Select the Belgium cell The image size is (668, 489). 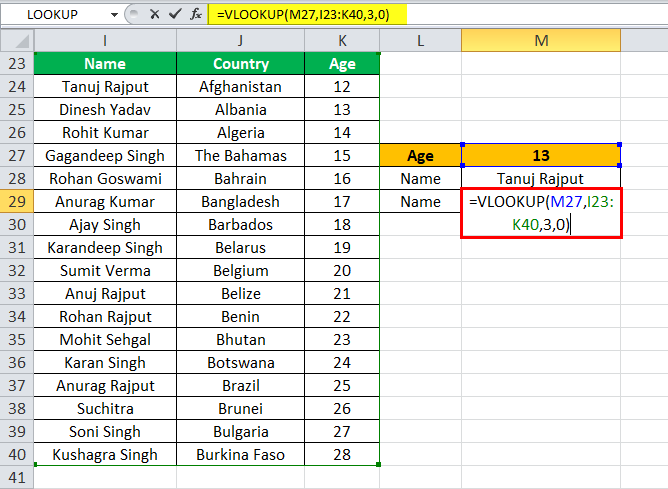pyautogui.click(x=240, y=270)
